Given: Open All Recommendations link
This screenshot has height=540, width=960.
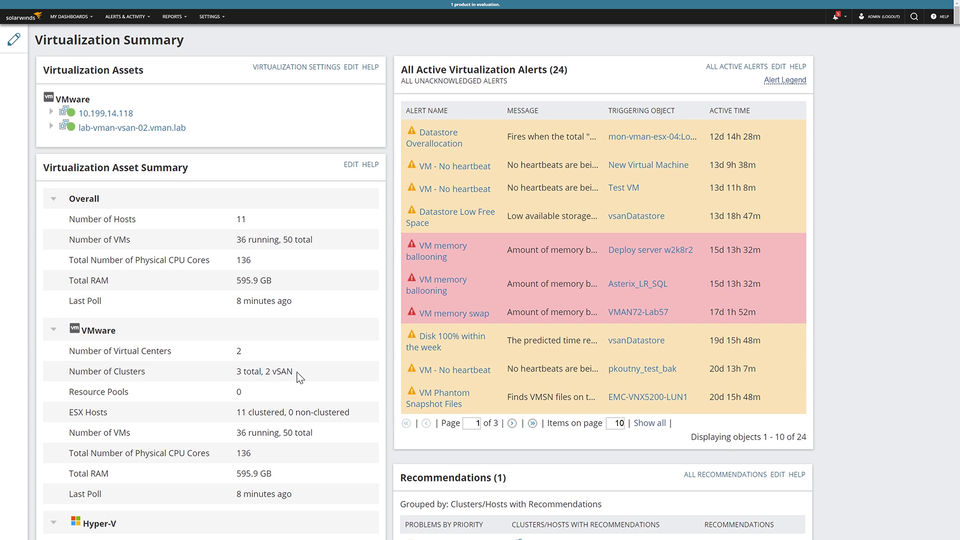Looking at the screenshot, I should click(725, 474).
